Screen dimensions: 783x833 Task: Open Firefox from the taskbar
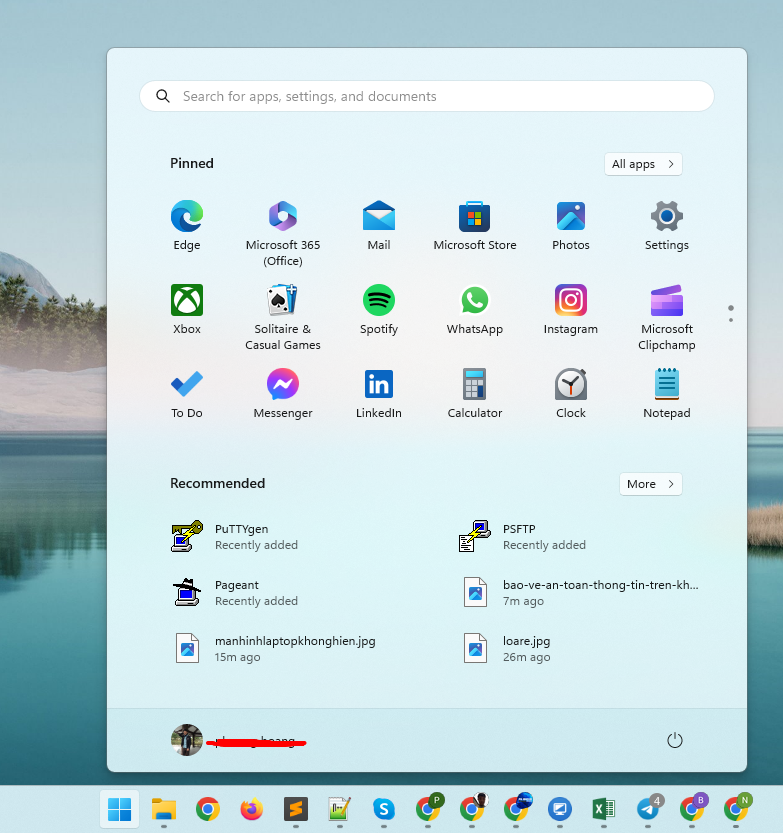251,809
